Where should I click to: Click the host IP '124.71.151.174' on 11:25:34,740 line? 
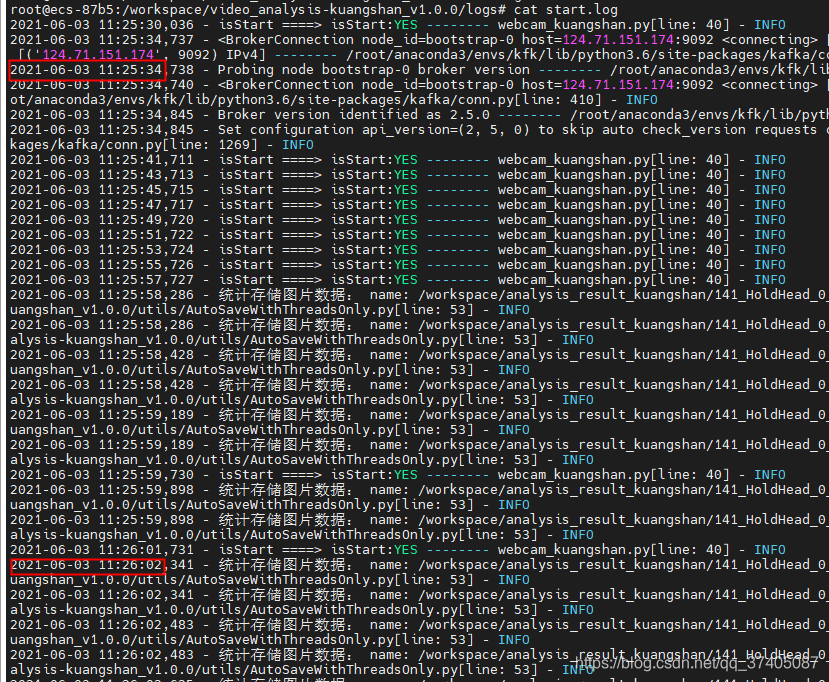point(618,85)
